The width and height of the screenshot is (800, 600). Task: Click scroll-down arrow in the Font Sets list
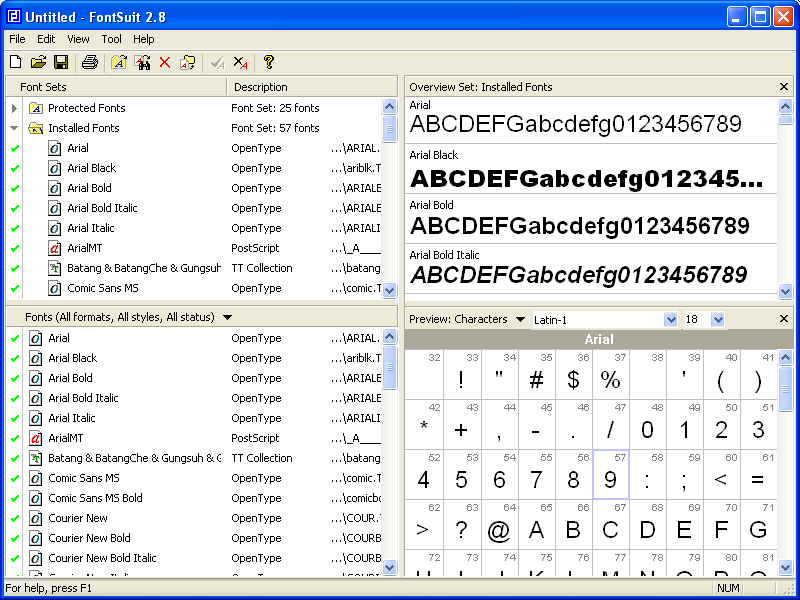pos(389,290)
